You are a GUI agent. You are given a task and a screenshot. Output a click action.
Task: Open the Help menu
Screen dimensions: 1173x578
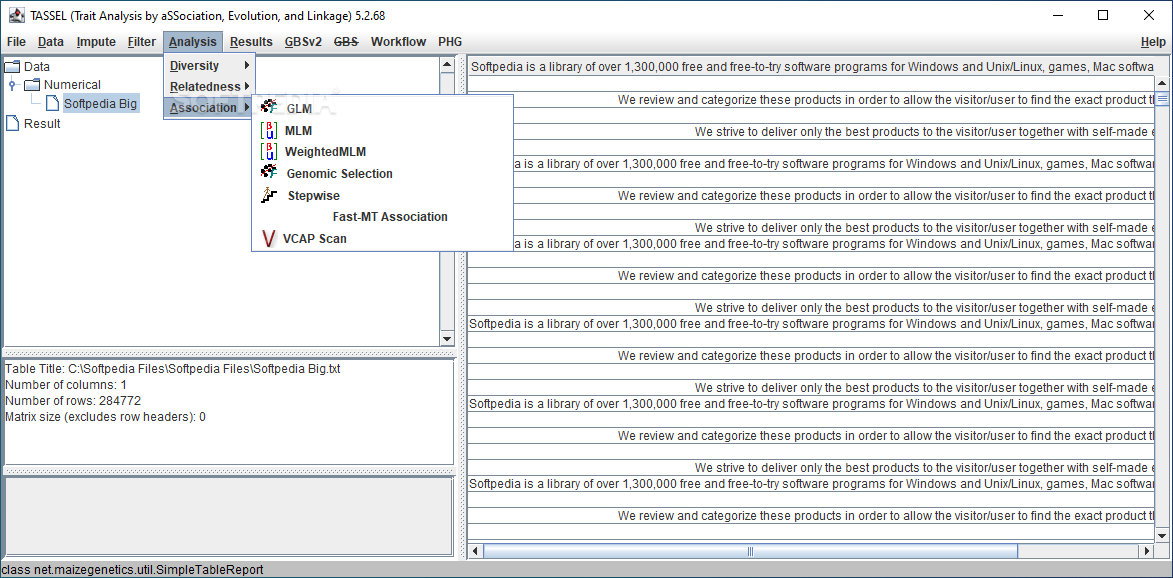click(x=1153, y=42)
